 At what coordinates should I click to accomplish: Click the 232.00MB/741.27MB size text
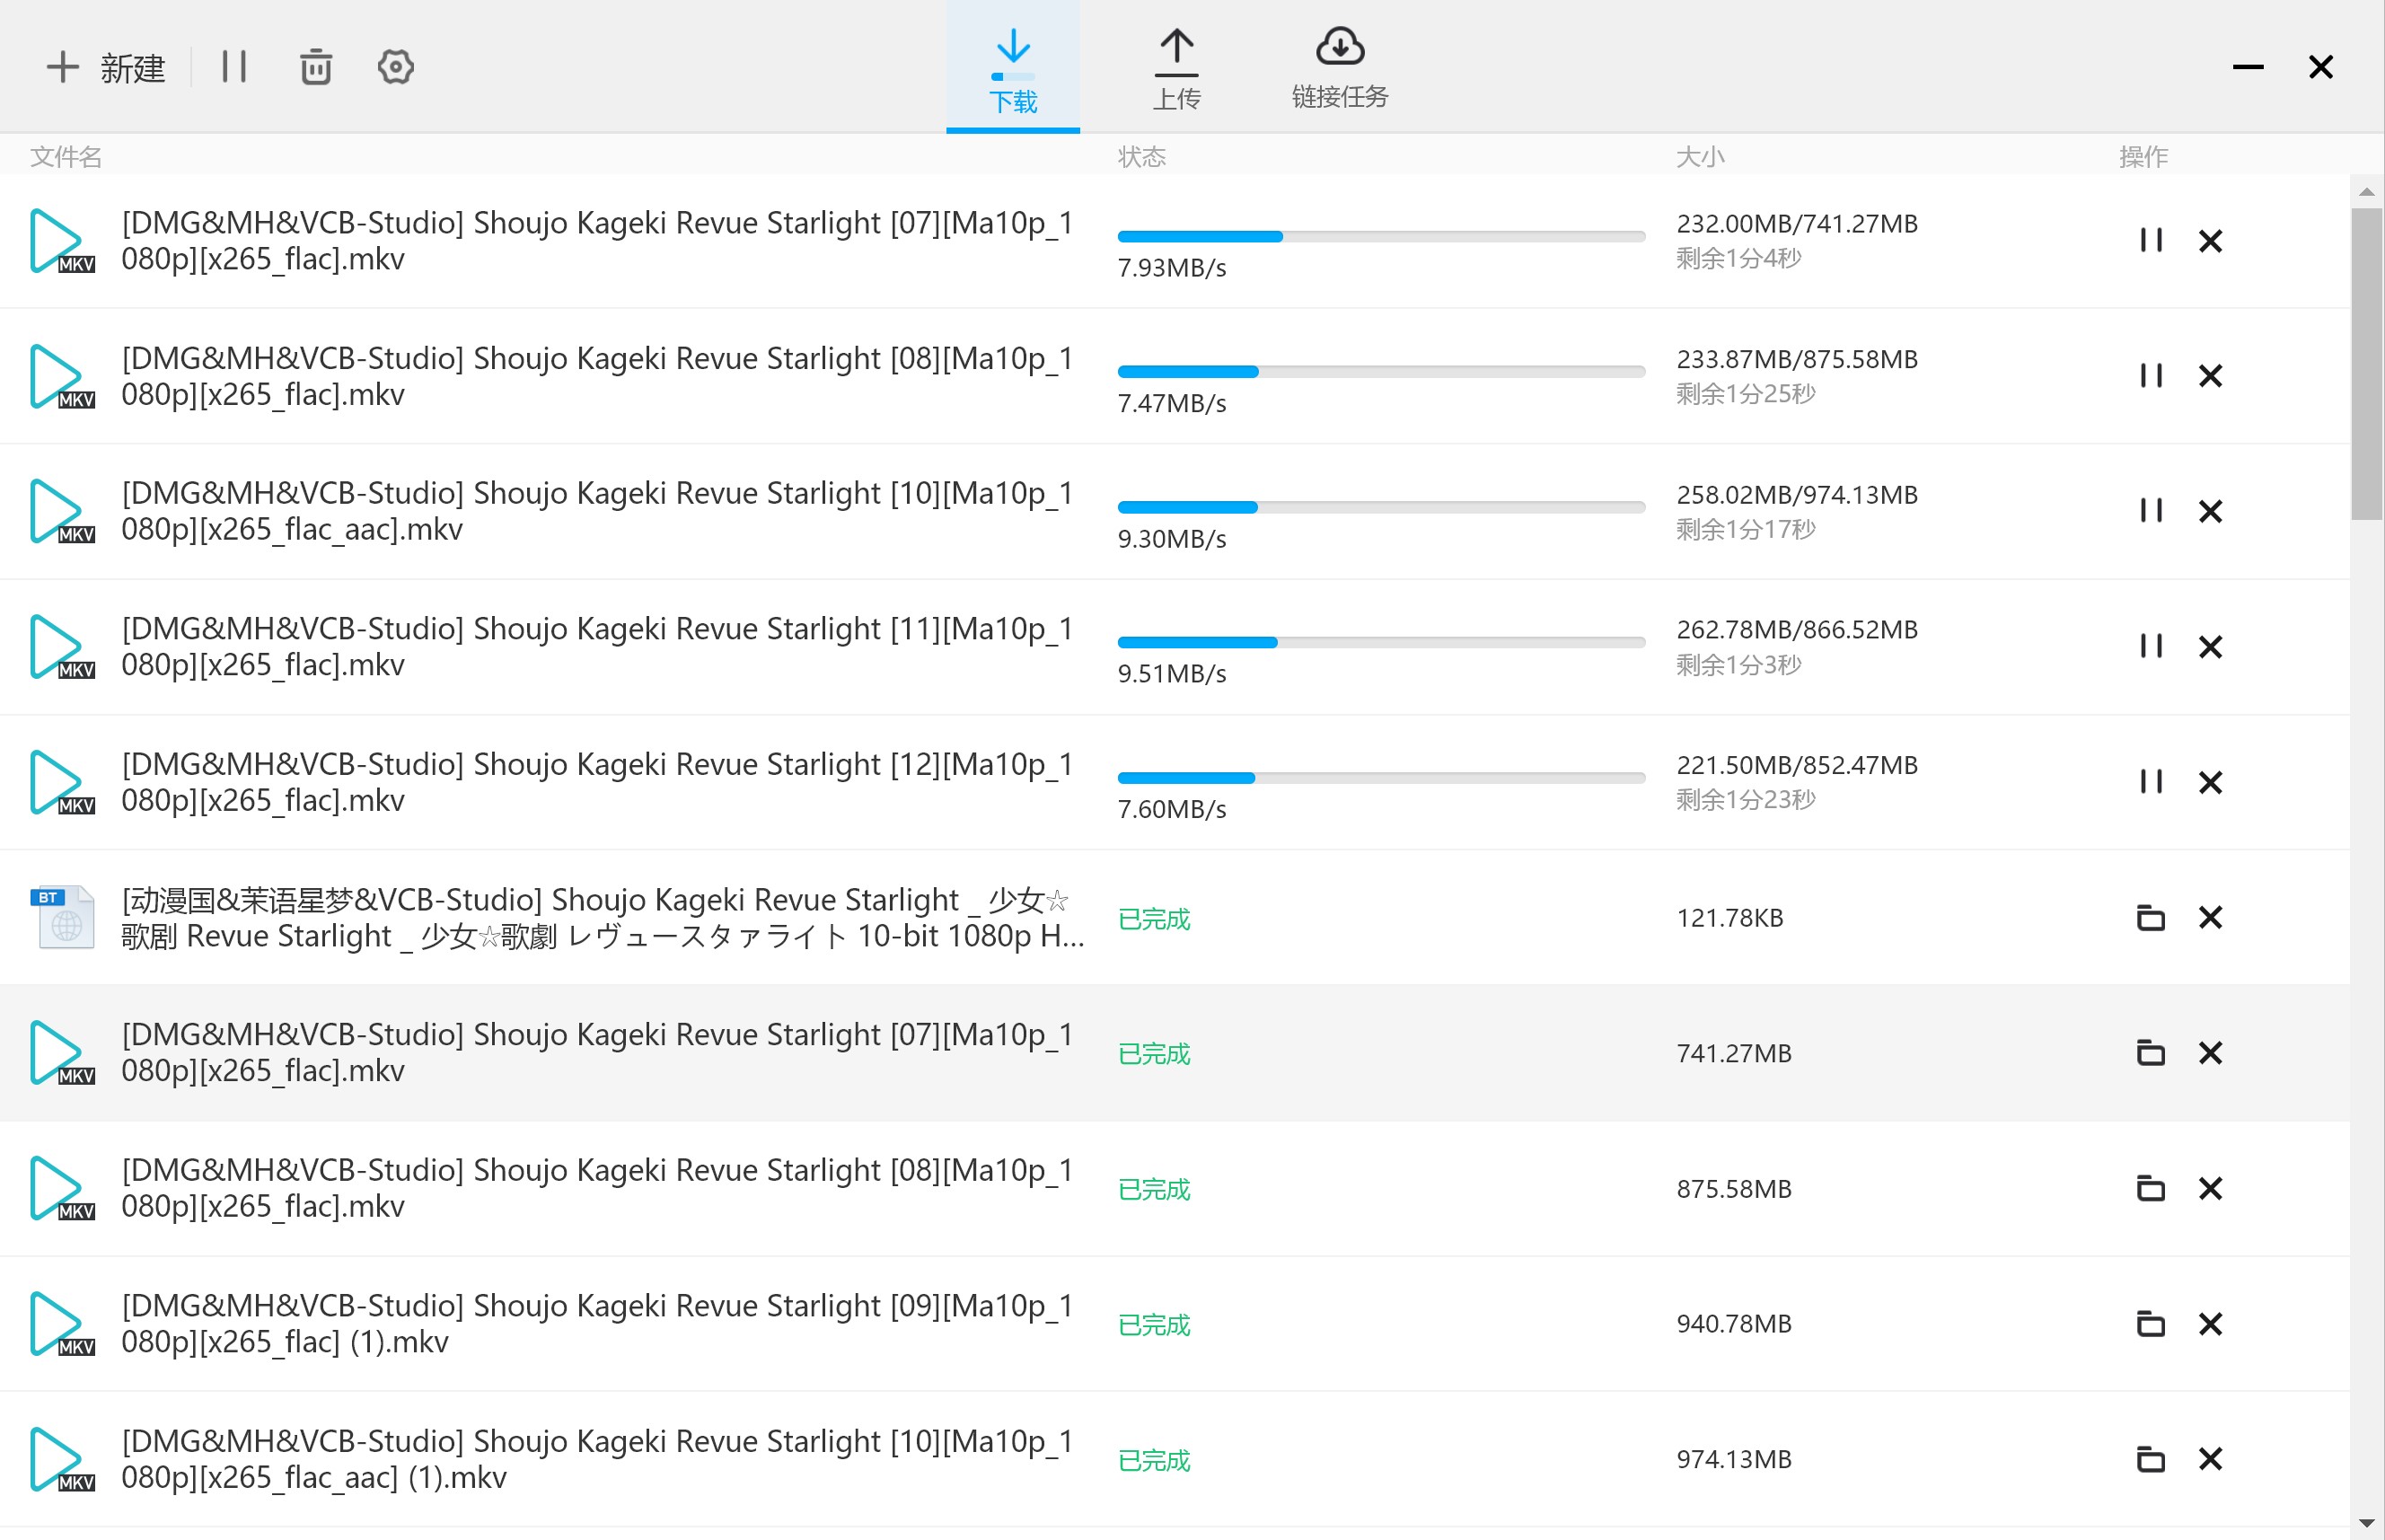(x=1797, y=223)
